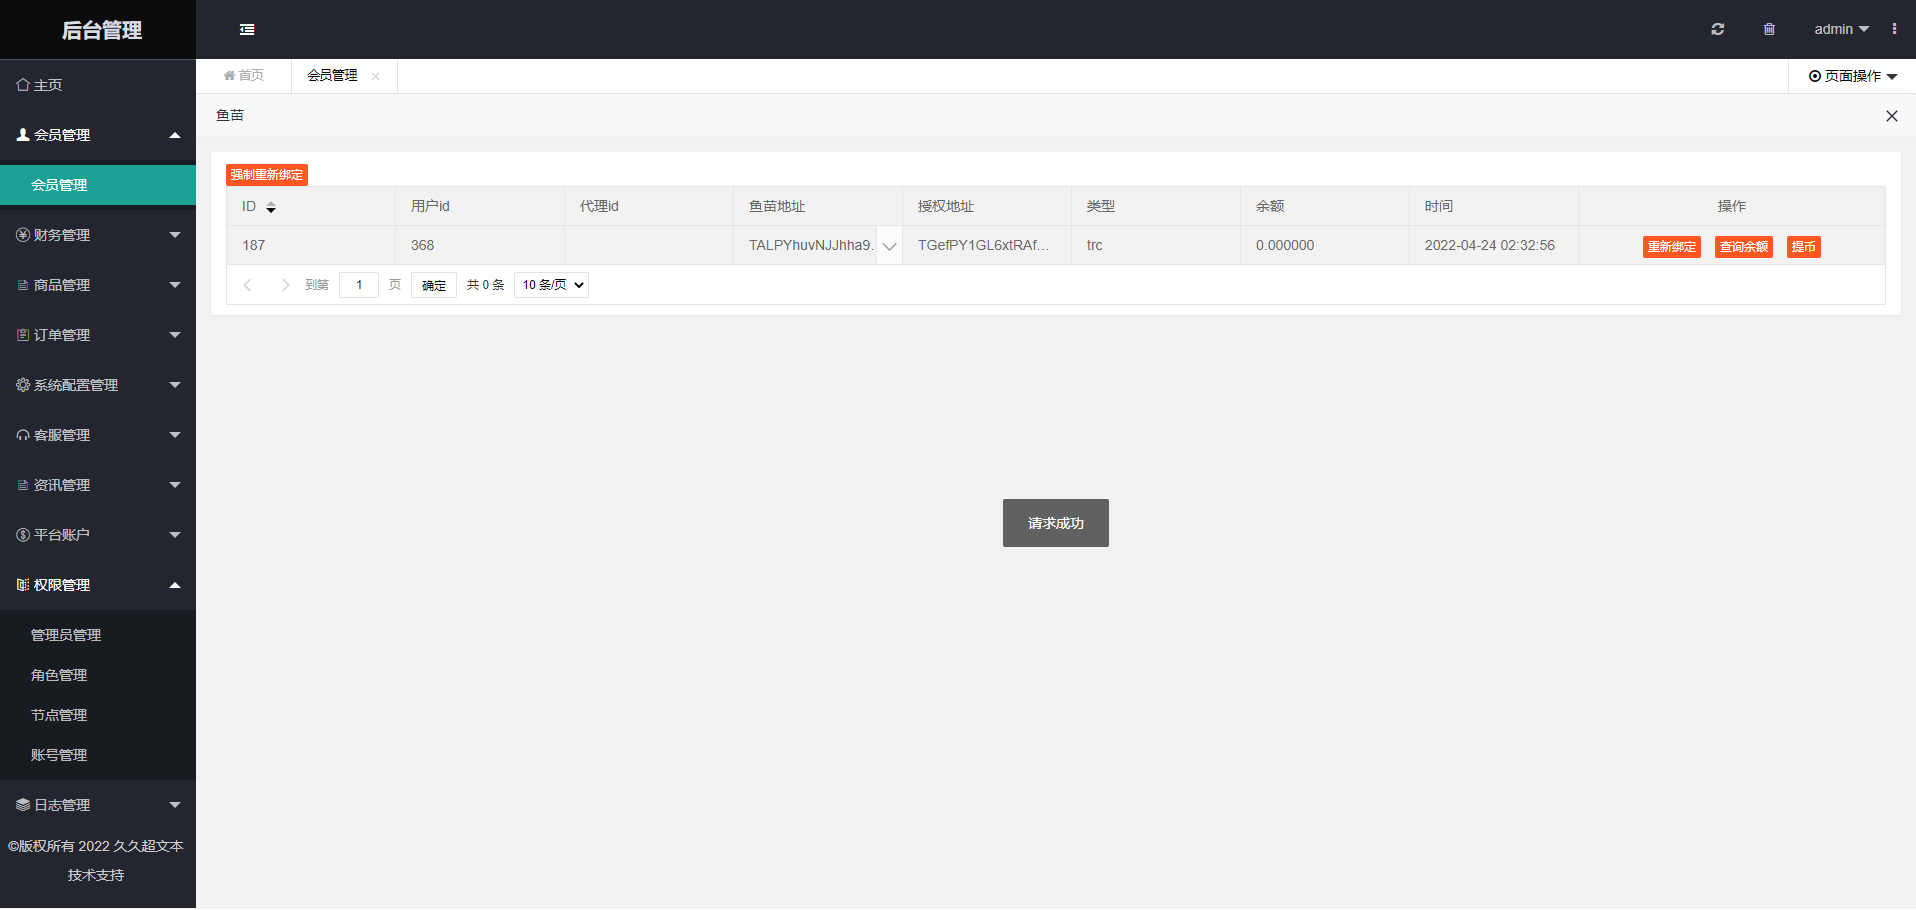Click the 用户id value 368

(422, 245)
